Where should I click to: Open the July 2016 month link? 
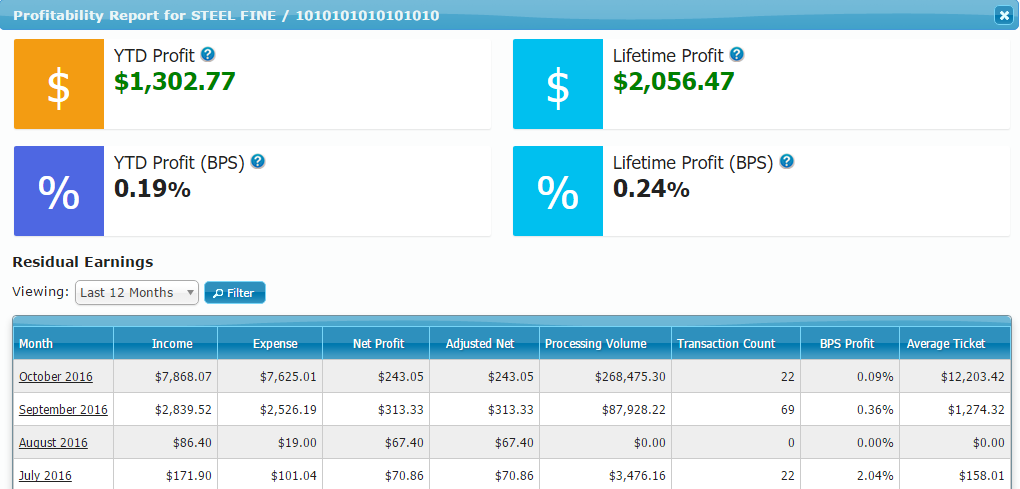coord(45,476)
